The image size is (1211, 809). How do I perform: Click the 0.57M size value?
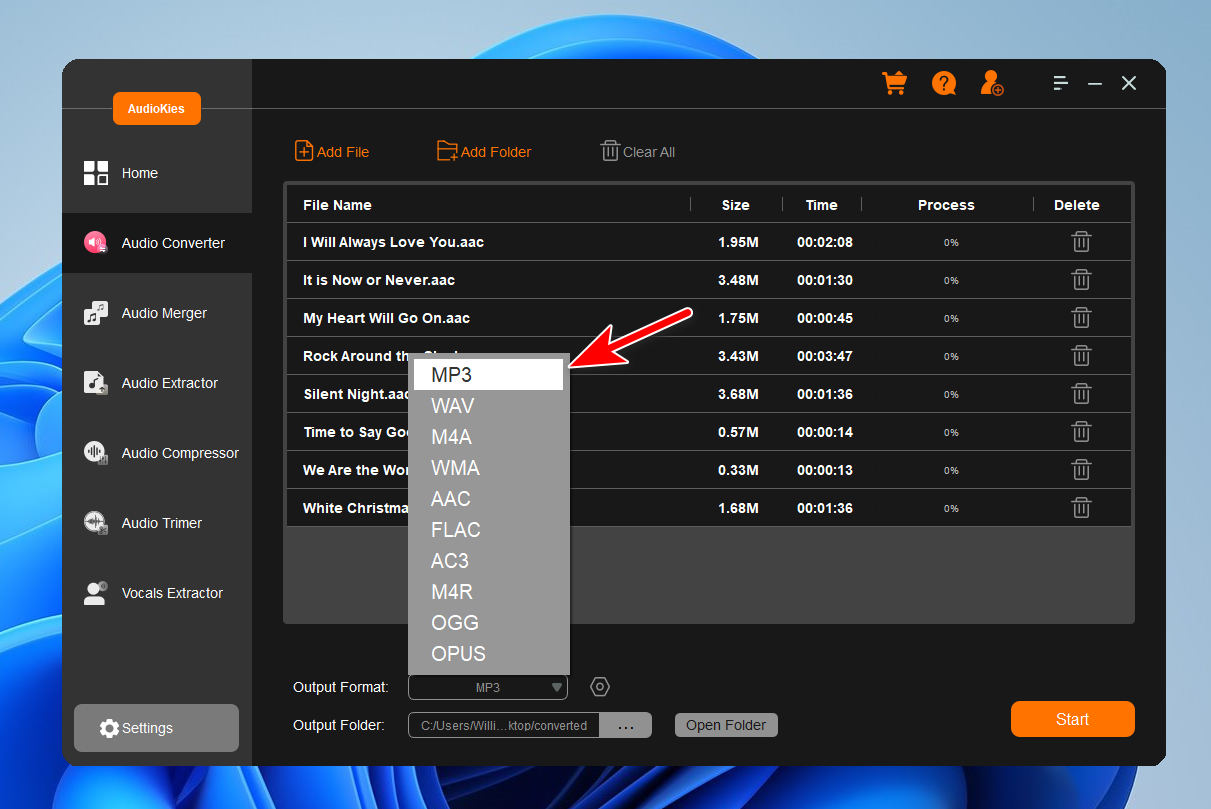click(738, 432)
